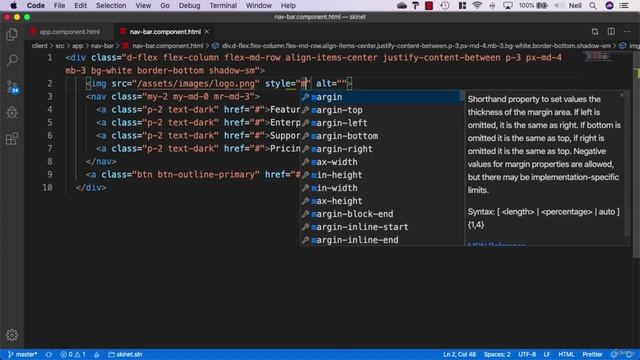
Task: Open the View menu
Action: coord(143,5)
